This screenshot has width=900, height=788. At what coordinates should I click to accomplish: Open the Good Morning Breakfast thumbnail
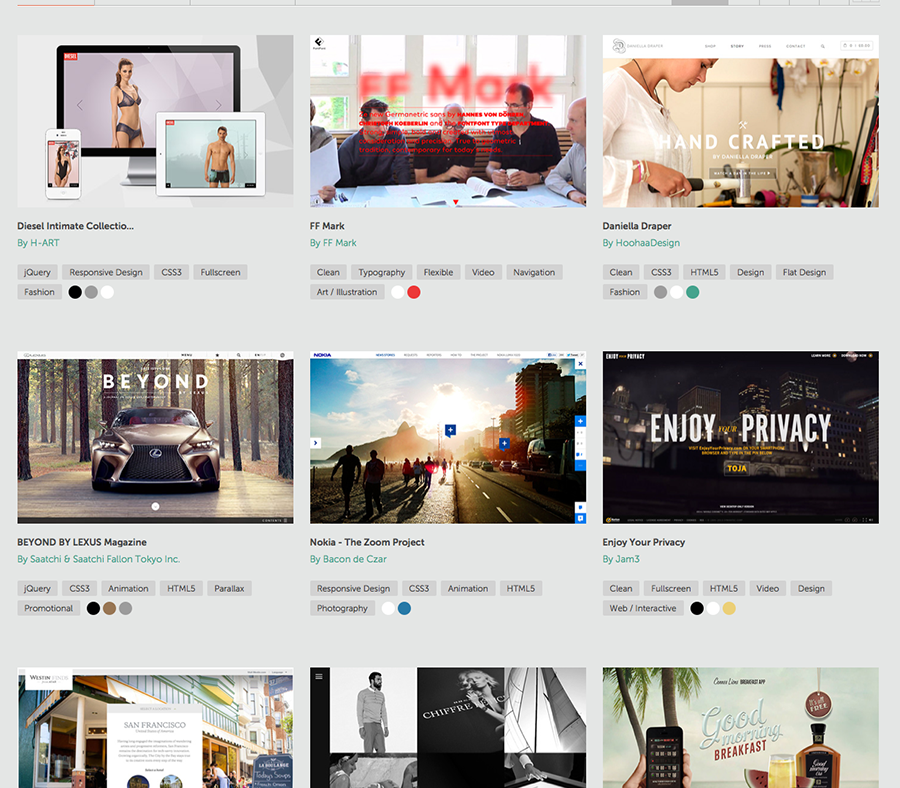coord(740,728)
